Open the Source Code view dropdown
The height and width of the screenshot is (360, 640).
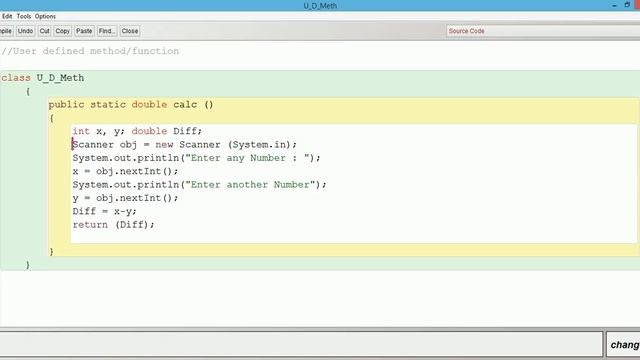coord(543,31)
